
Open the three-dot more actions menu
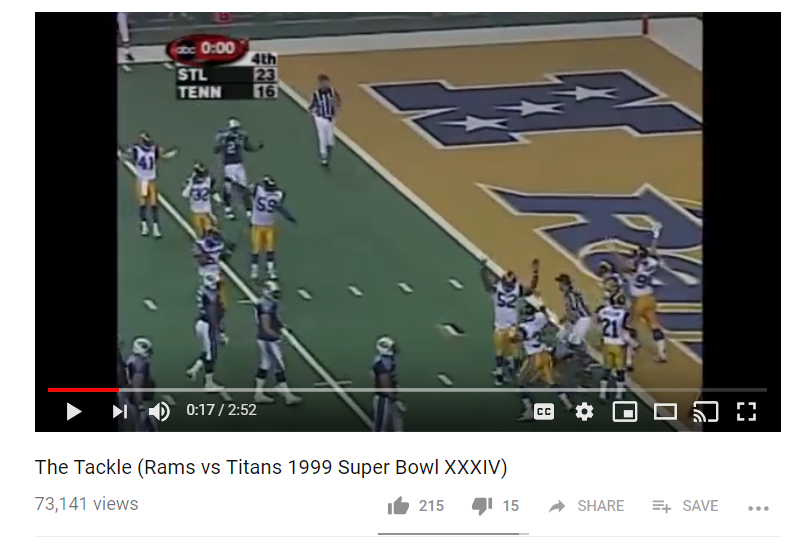click(x=758, y=508)
